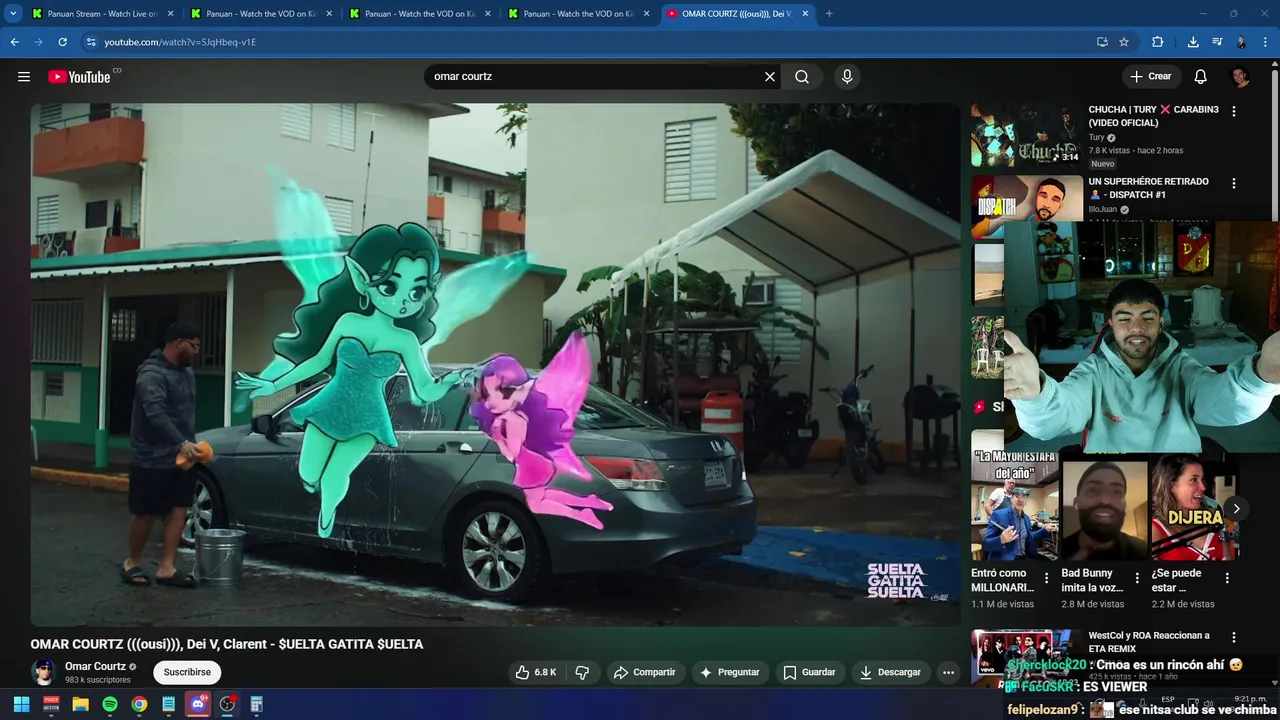Screen dimensions: 1280x720
Task: Close the Panuan Stream Watch Live tab
Action: (x=170, y=14)
